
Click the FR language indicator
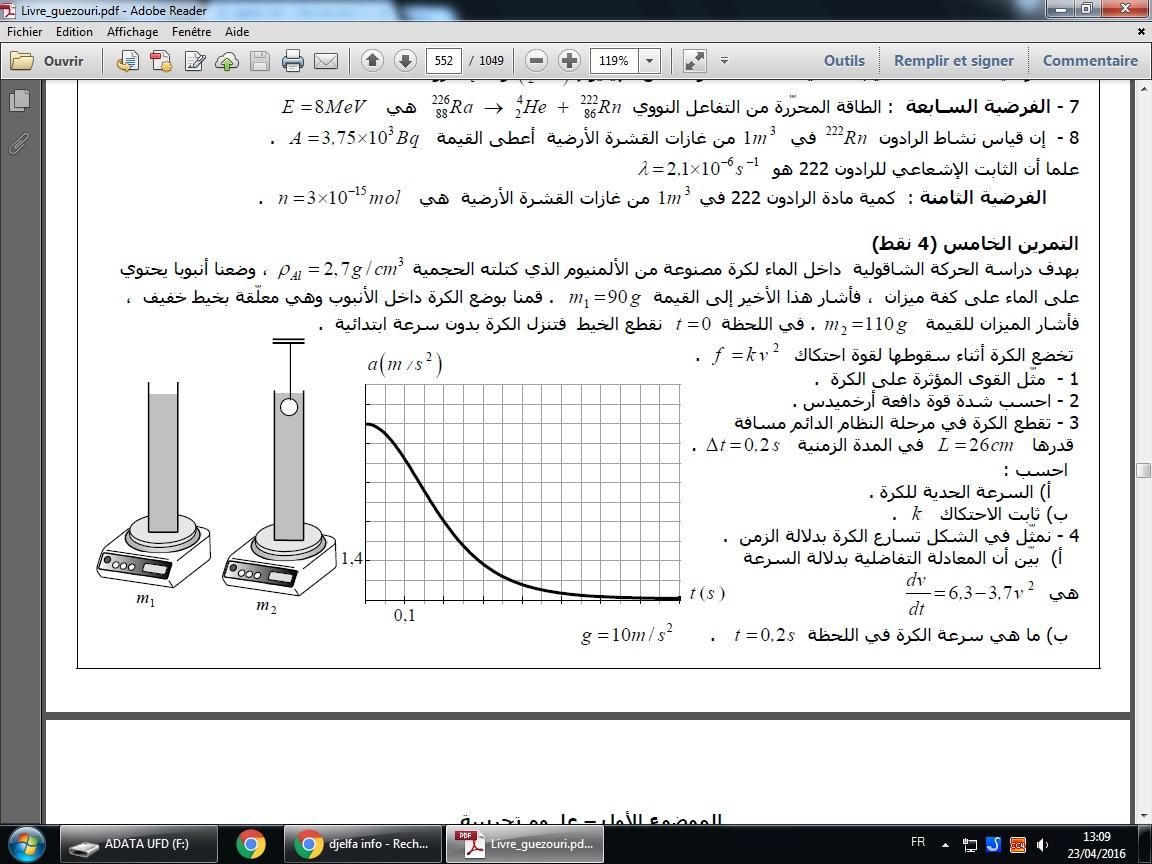[918, 842]
